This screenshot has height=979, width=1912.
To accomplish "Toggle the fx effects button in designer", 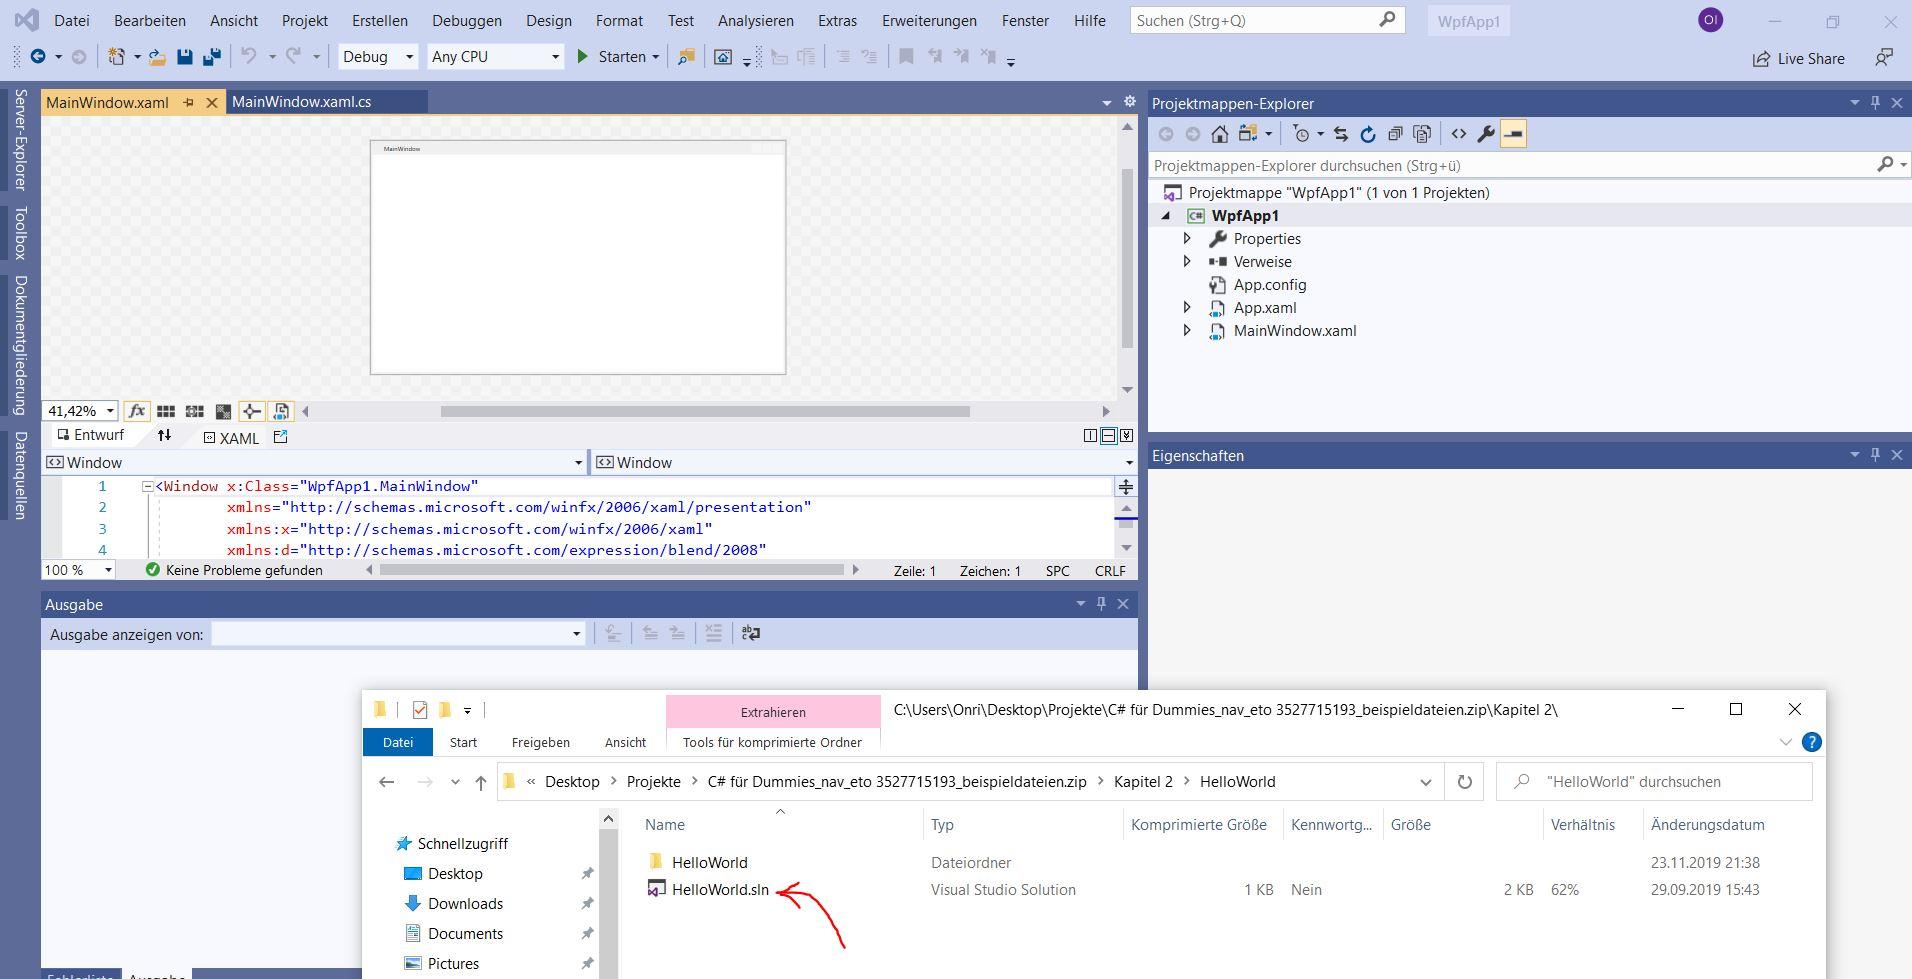I will (137, 411).
